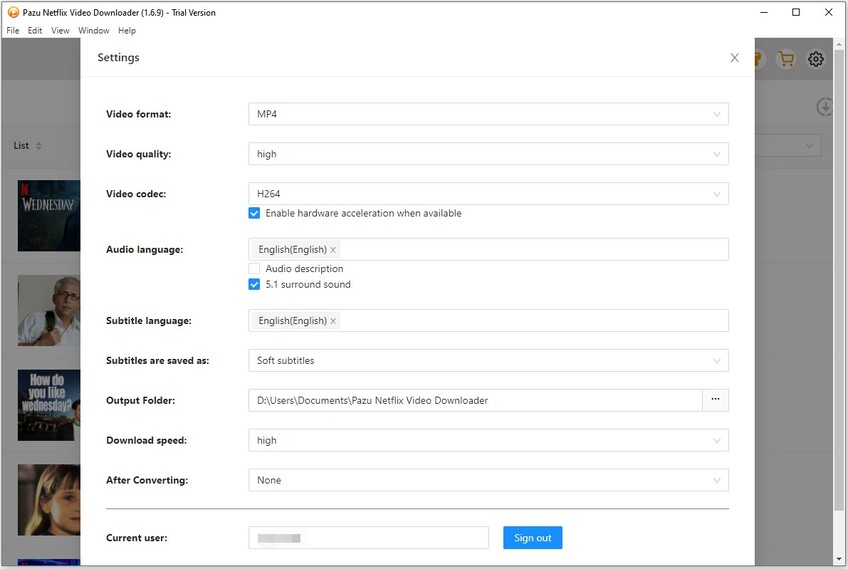The height and width of the screenshot is (569, 848).
Task: Expand the Video codec dropdown
Action: (488, 194)
